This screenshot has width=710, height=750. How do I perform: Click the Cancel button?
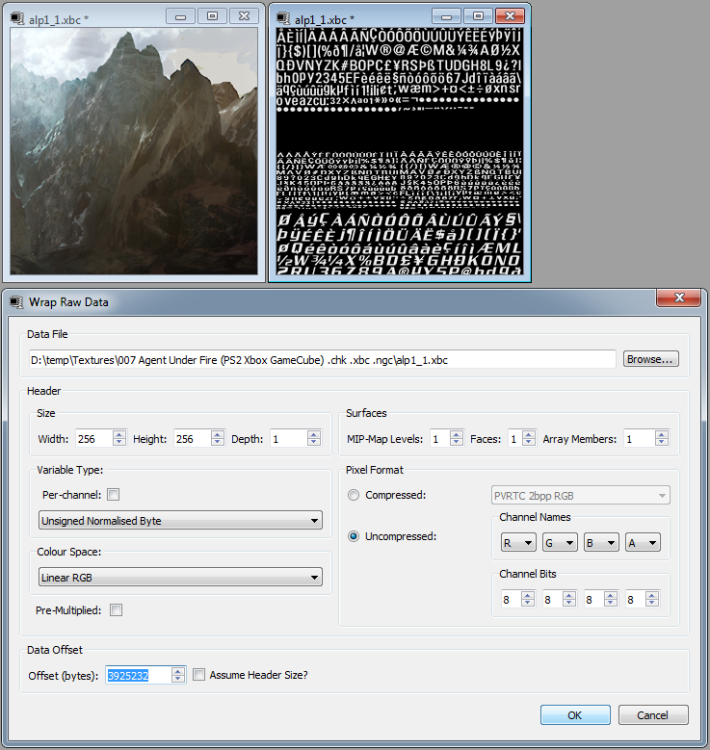[653, 715]
